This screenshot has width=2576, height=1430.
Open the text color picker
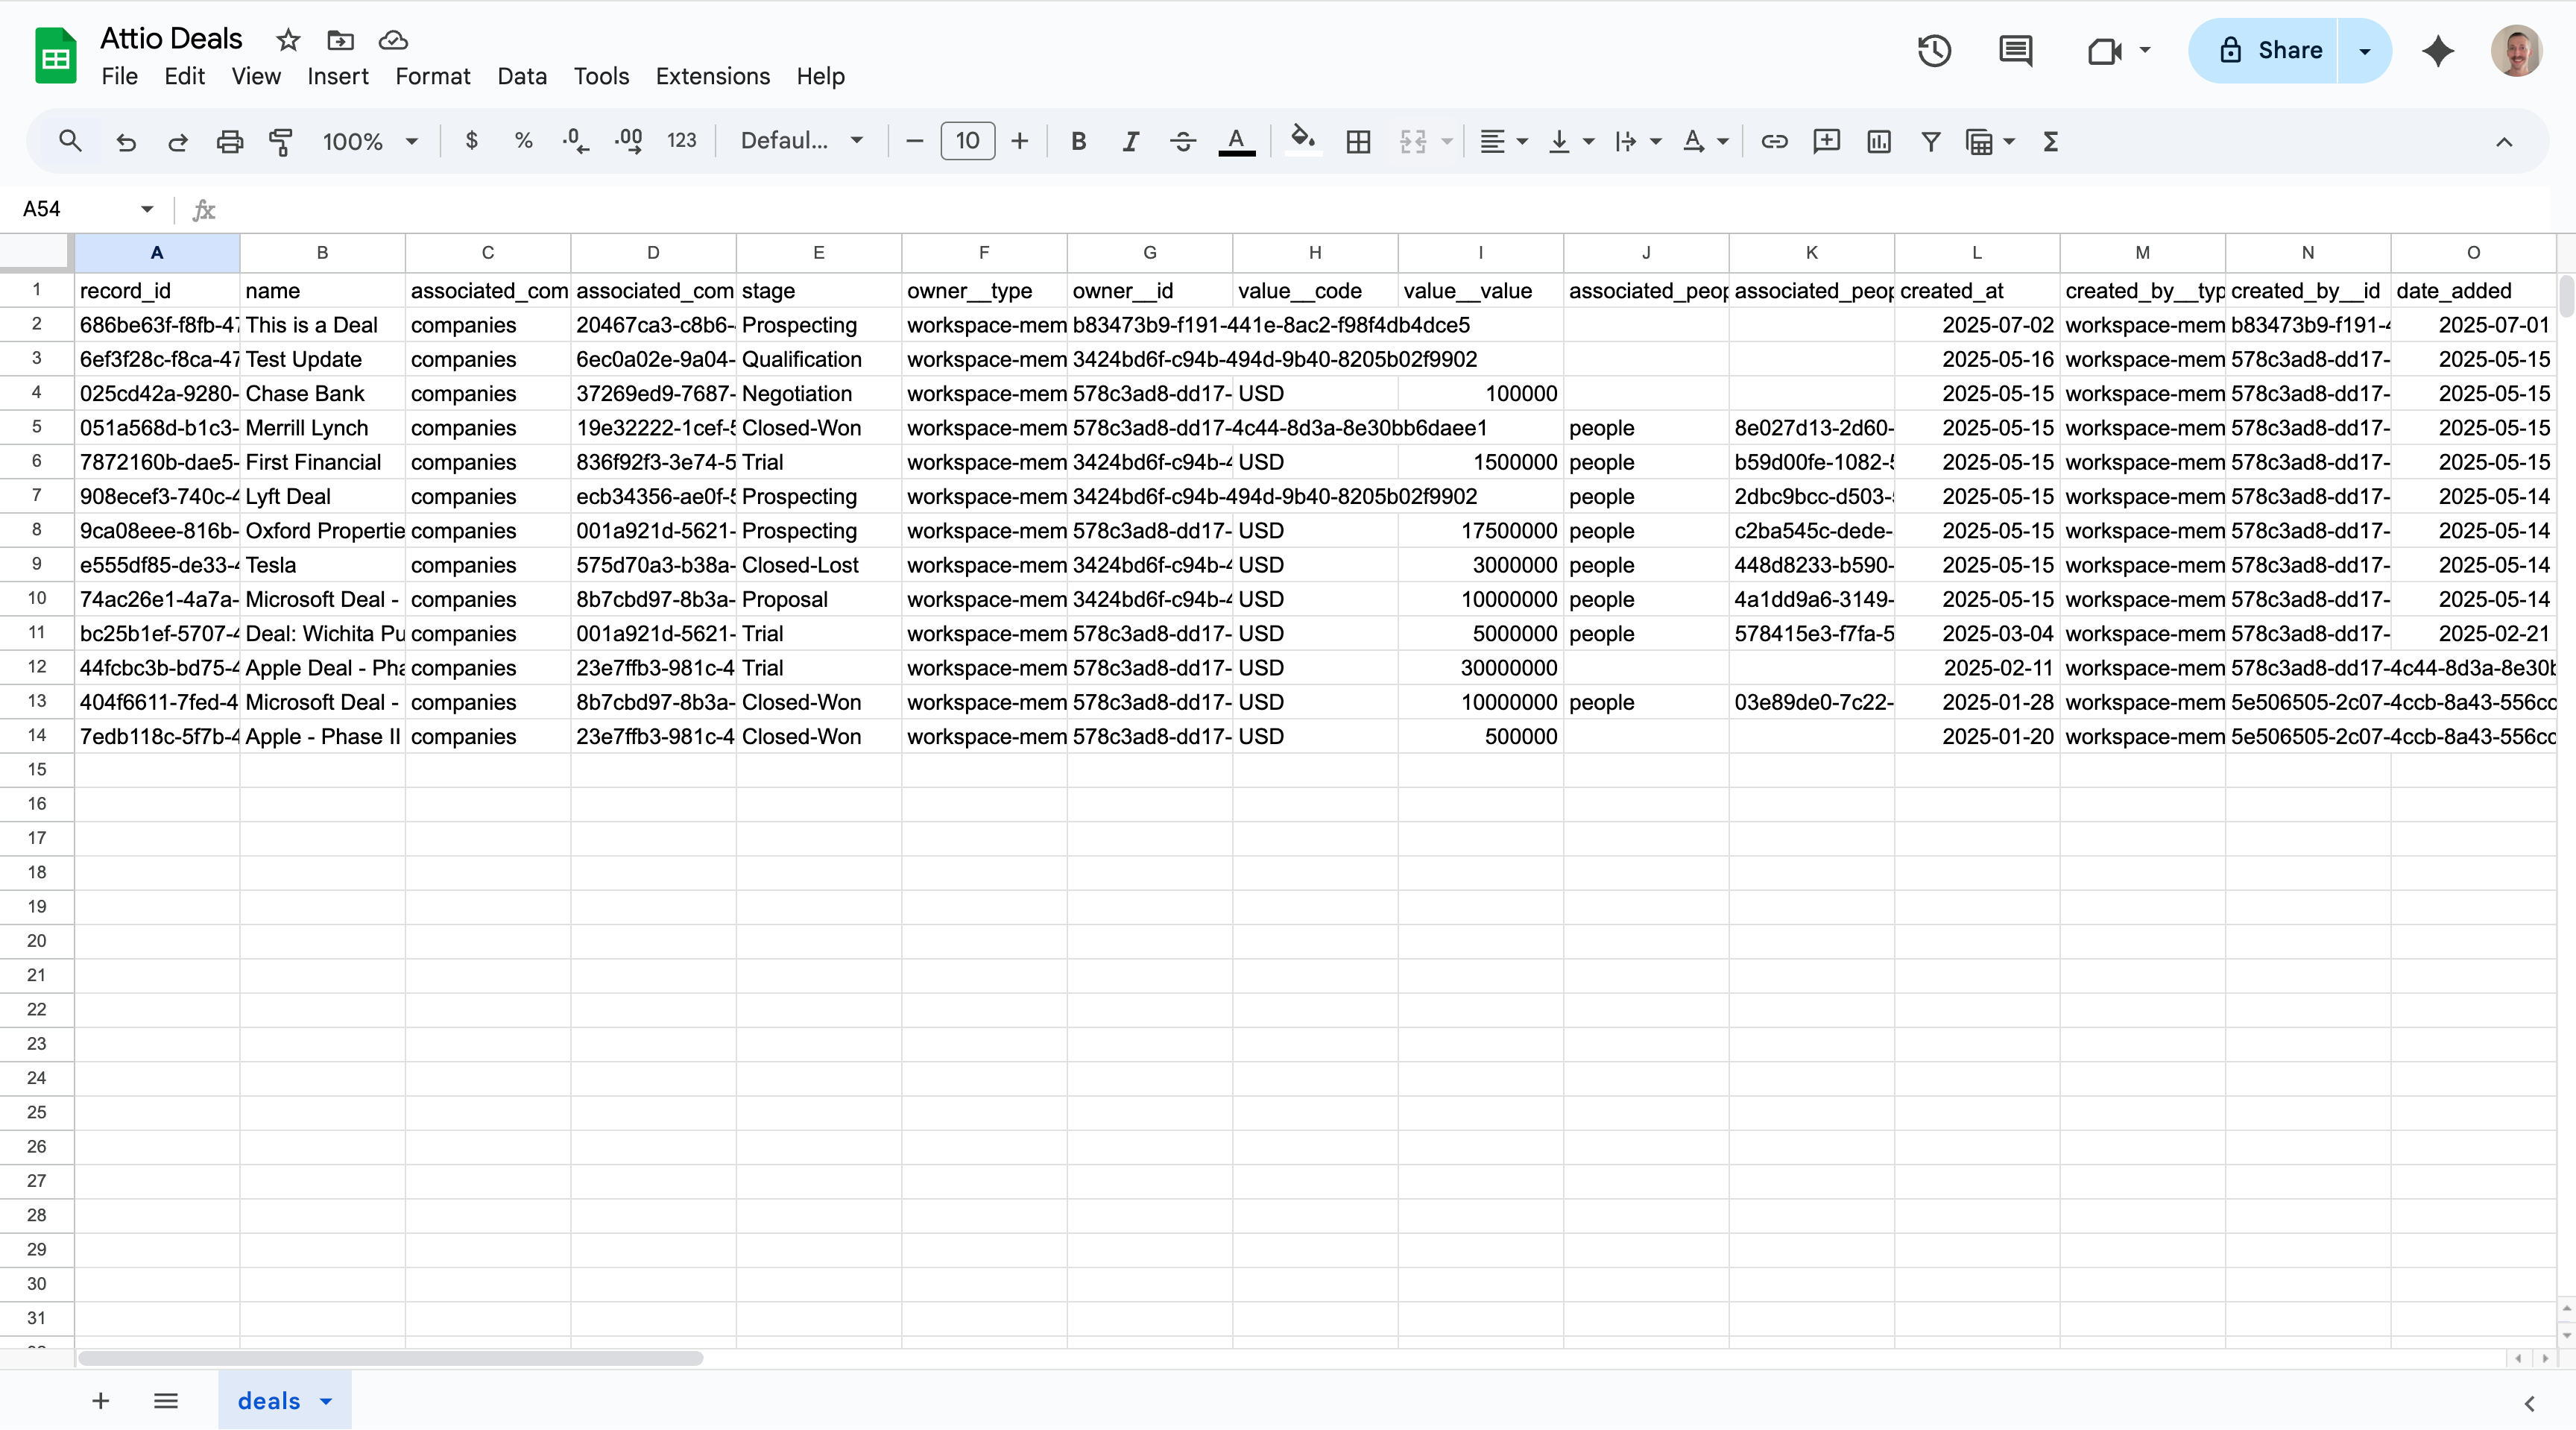[x=1236, y=141]
